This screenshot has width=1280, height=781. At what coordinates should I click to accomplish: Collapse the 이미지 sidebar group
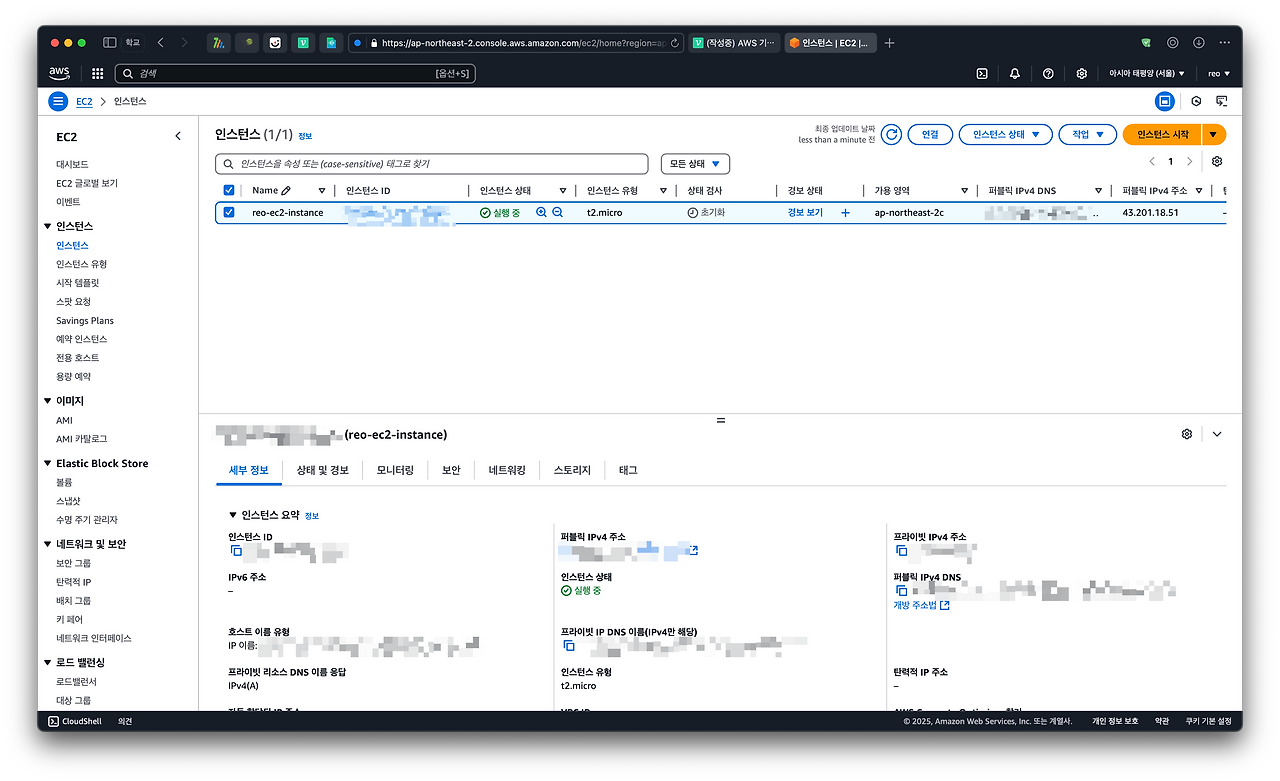pos(48,401)
